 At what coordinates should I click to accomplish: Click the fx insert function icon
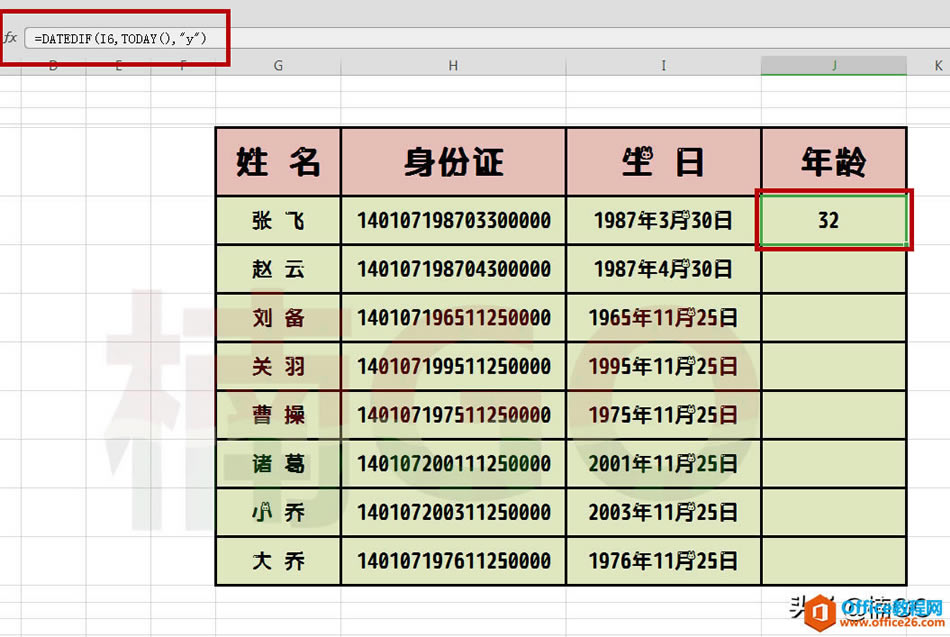click(10, 38)
